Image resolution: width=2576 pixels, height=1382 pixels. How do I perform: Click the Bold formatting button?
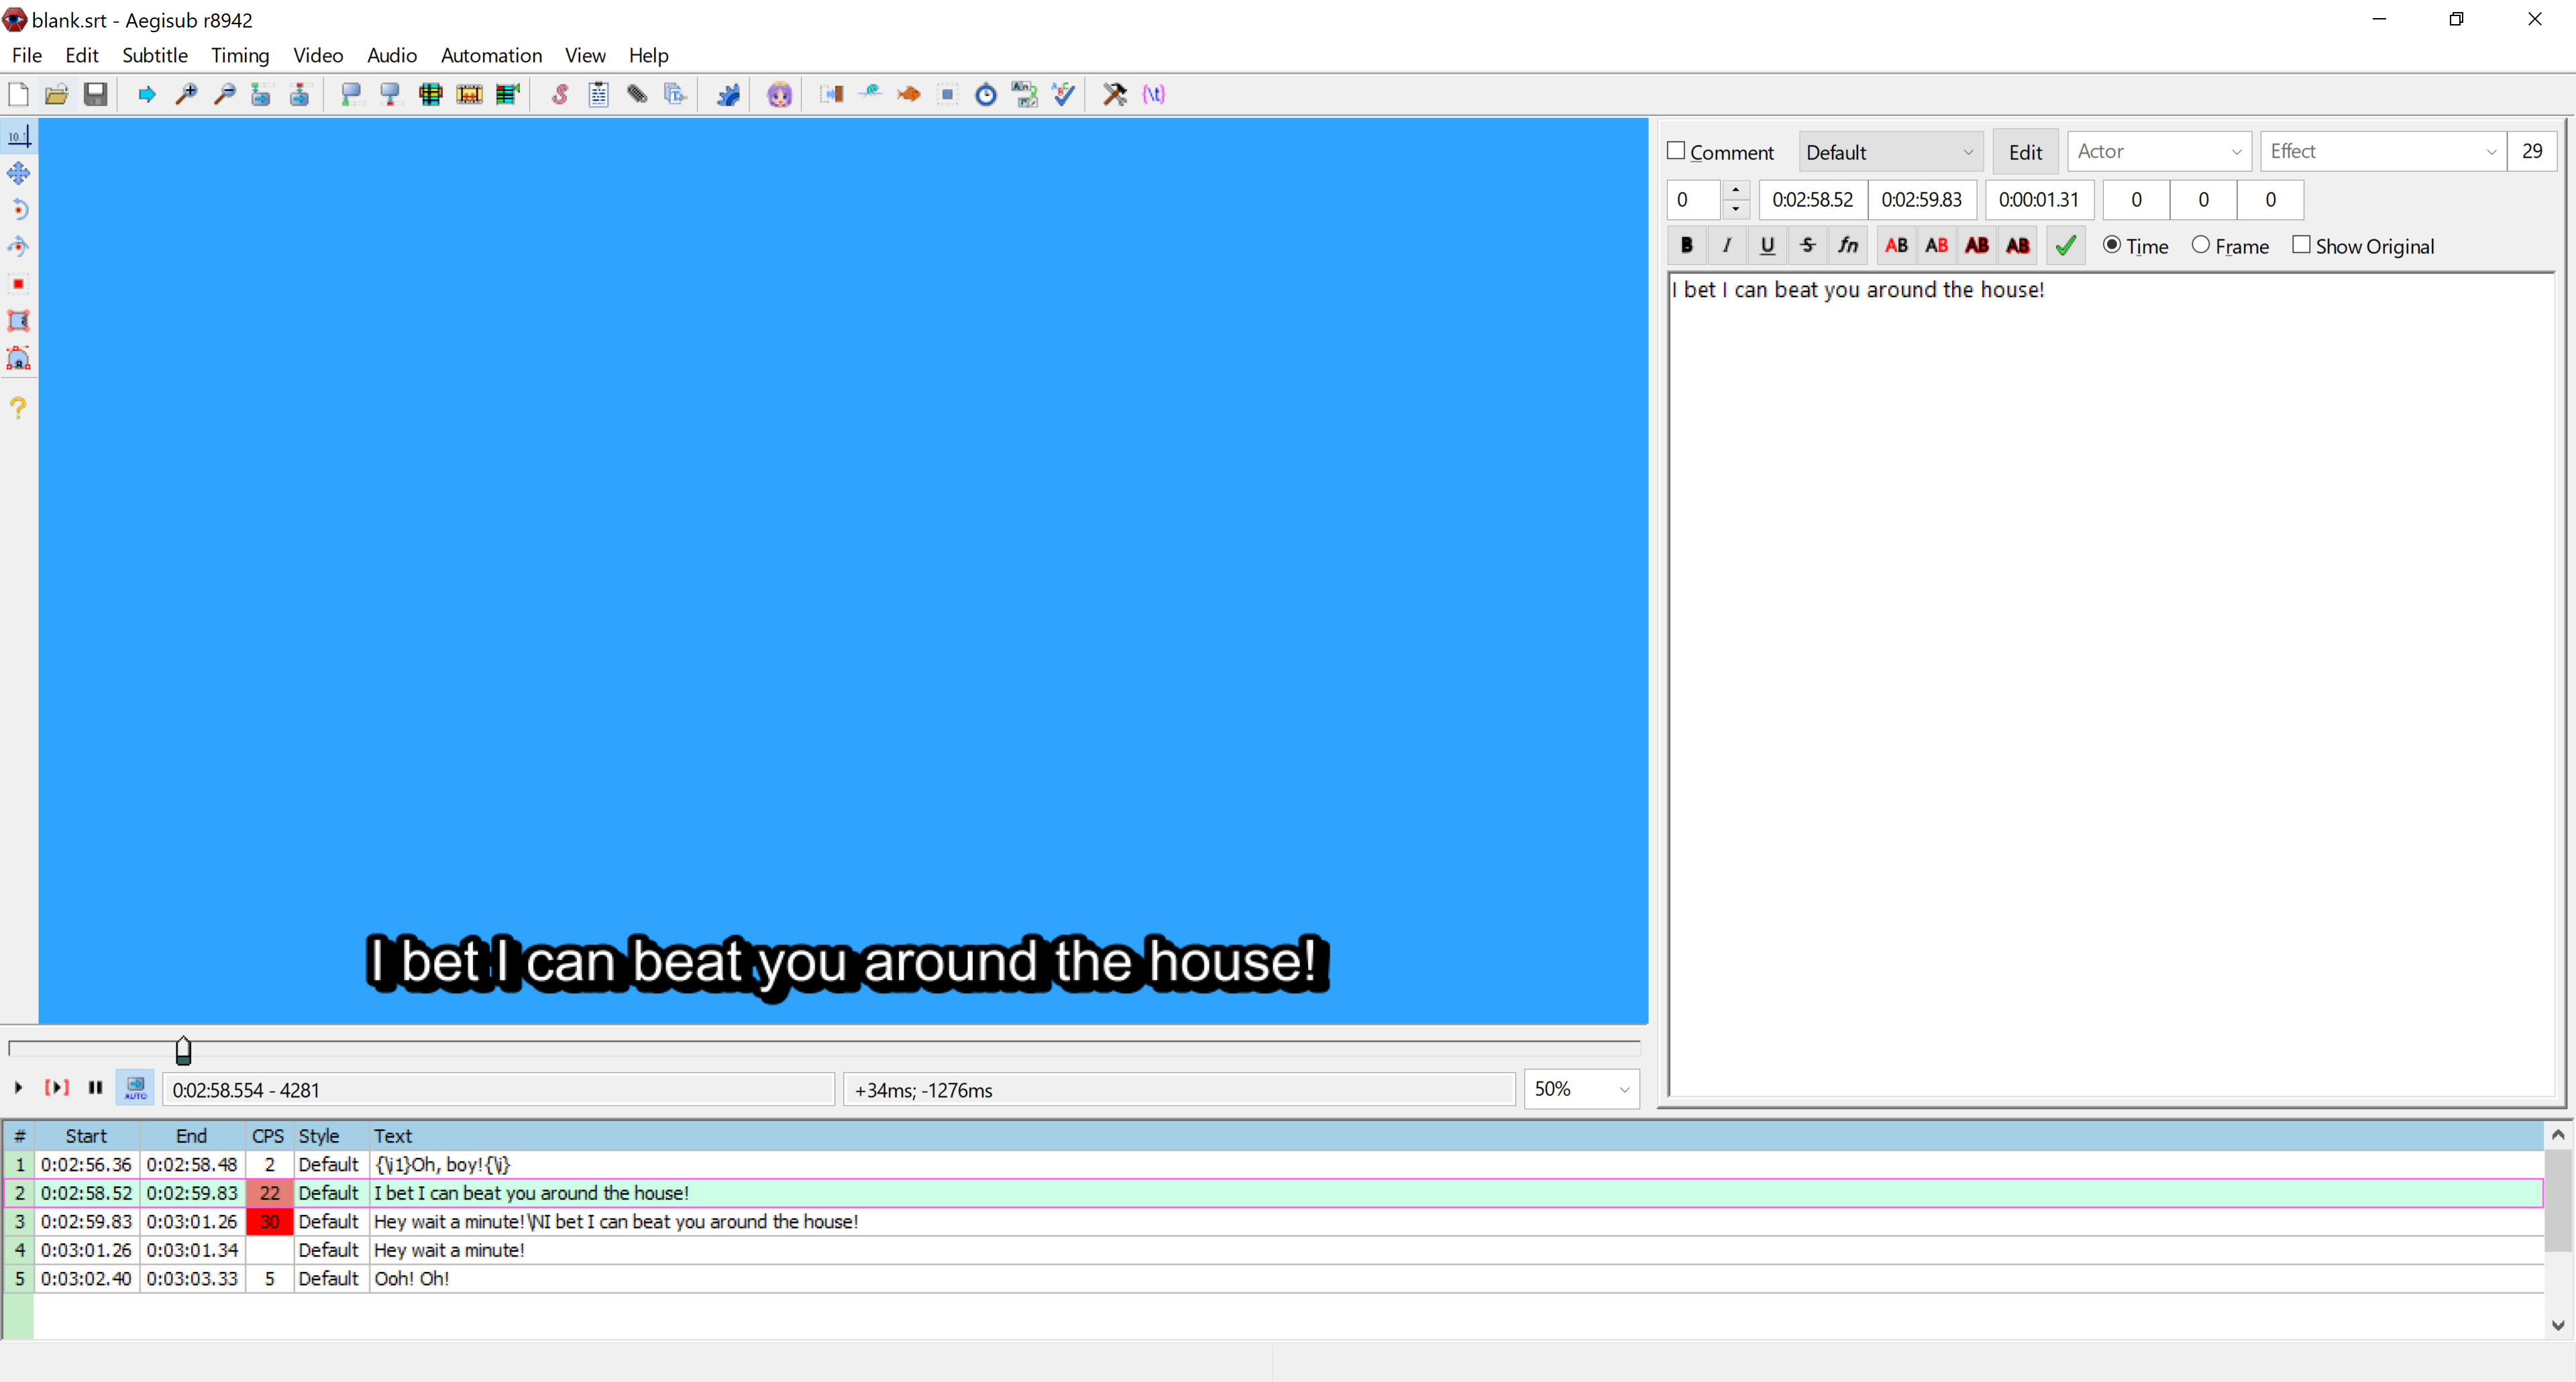pos(1687,245)
